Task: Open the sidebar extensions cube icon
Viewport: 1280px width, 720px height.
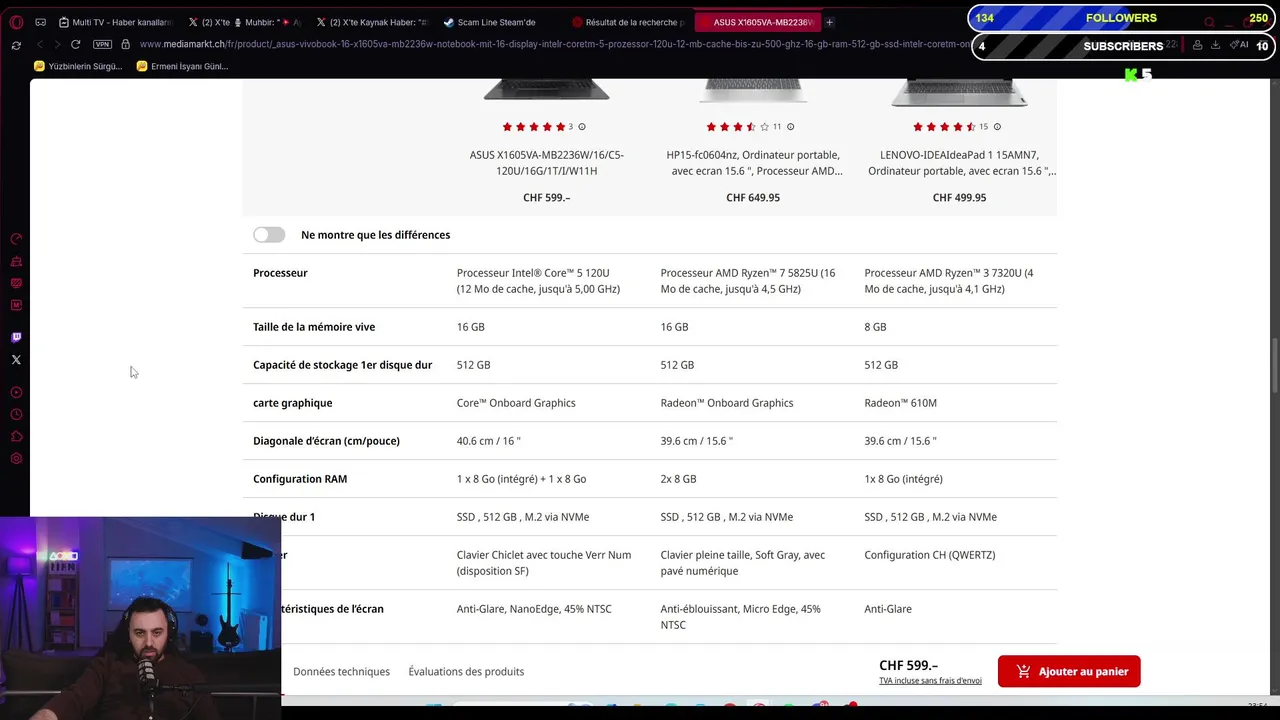Action: coord(16,436)
